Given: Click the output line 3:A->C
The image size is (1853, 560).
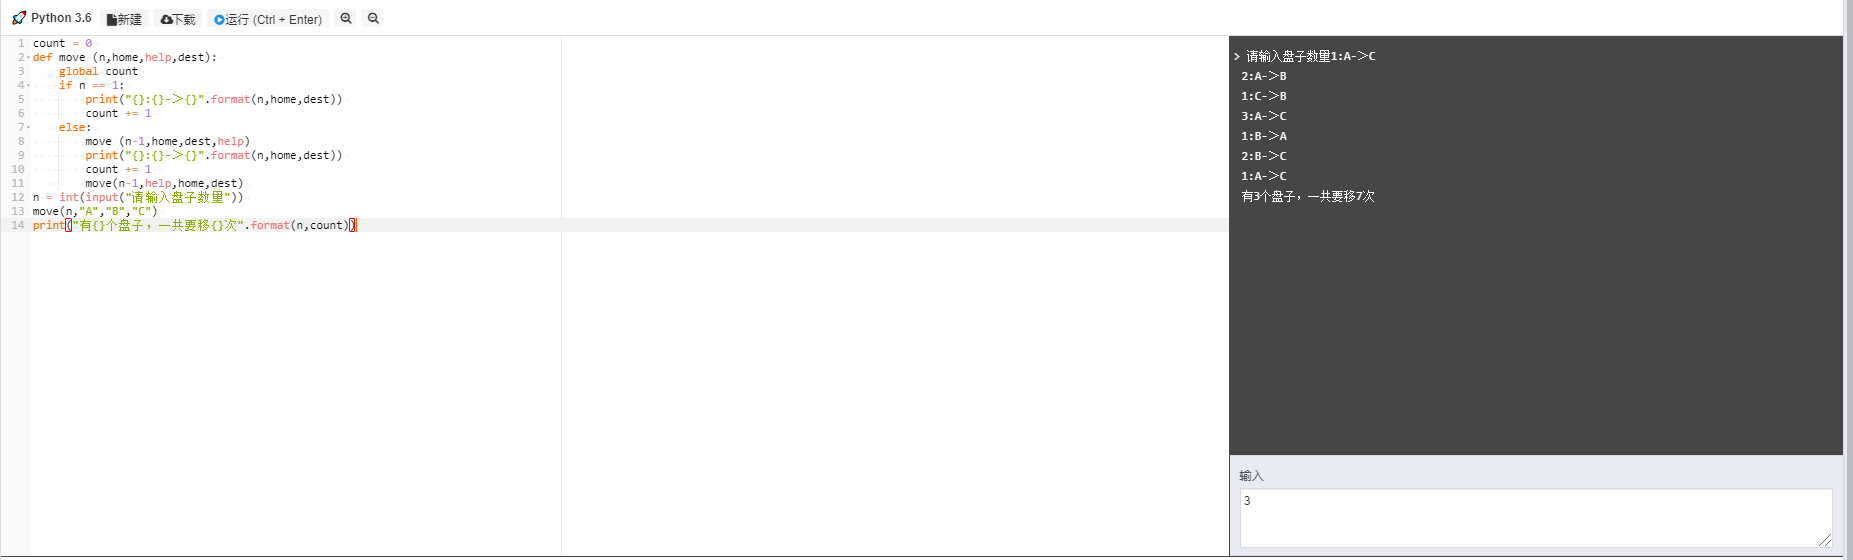Looking at the screenshot, I should tap(1264, 116).
